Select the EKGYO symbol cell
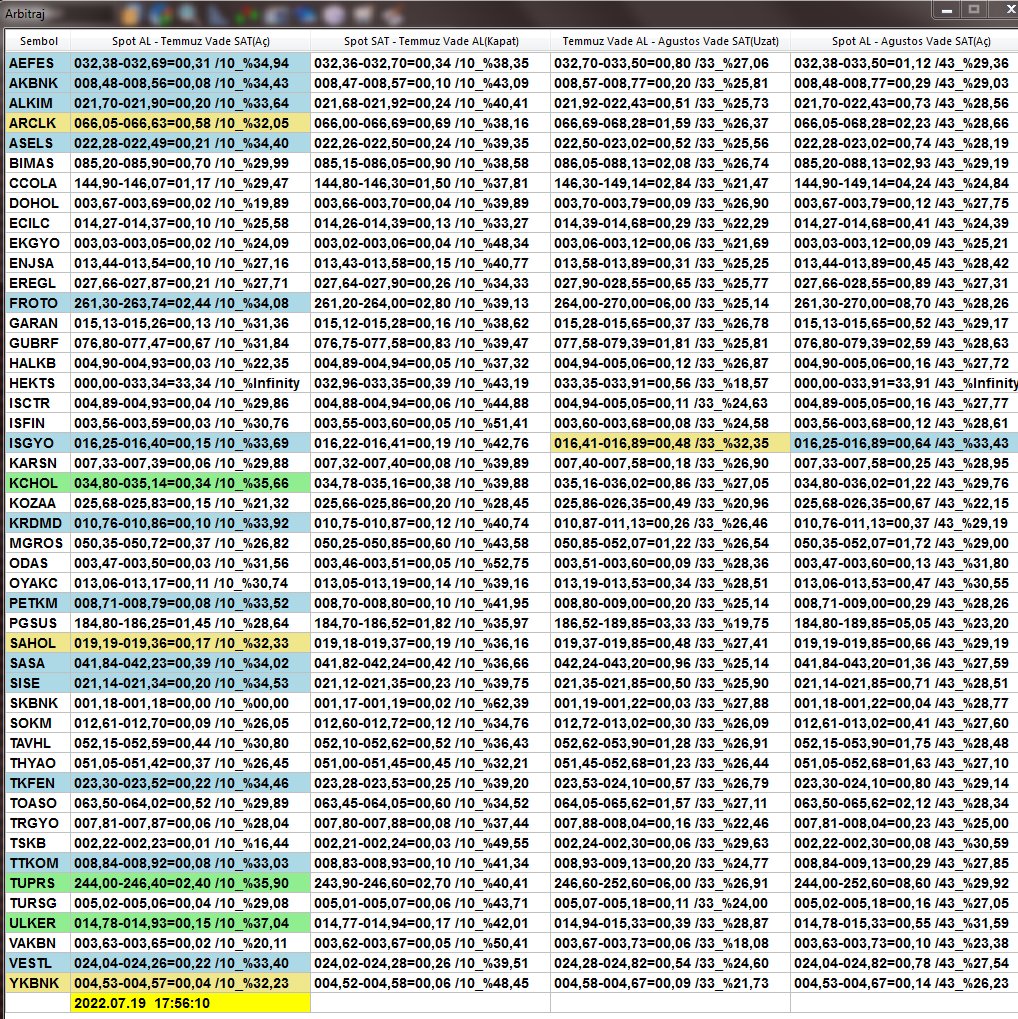Image resolution: width=1018 pixels, height=1019 pixels. (38, 243)
